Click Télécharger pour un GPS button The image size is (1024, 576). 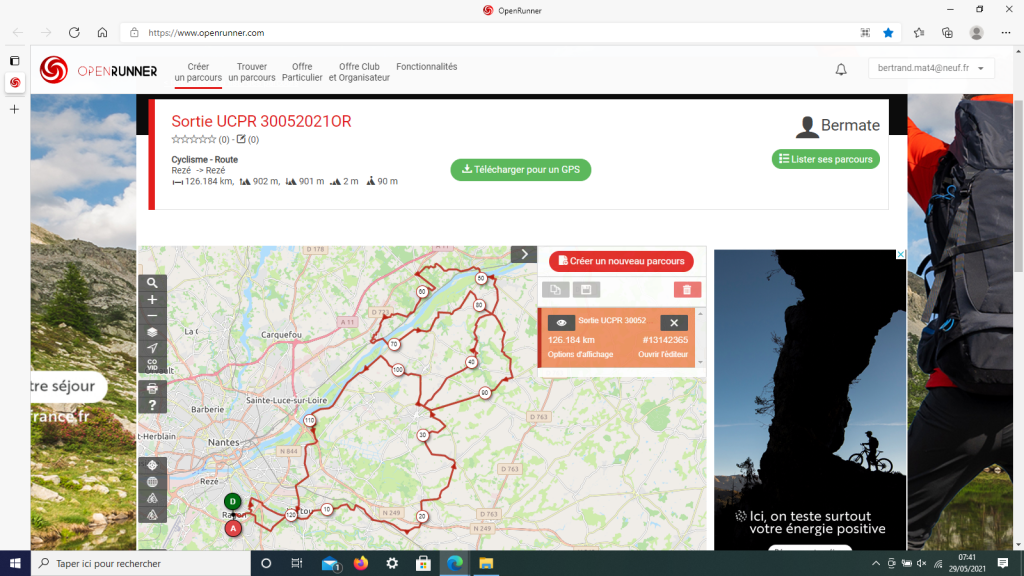pos(520,170)
